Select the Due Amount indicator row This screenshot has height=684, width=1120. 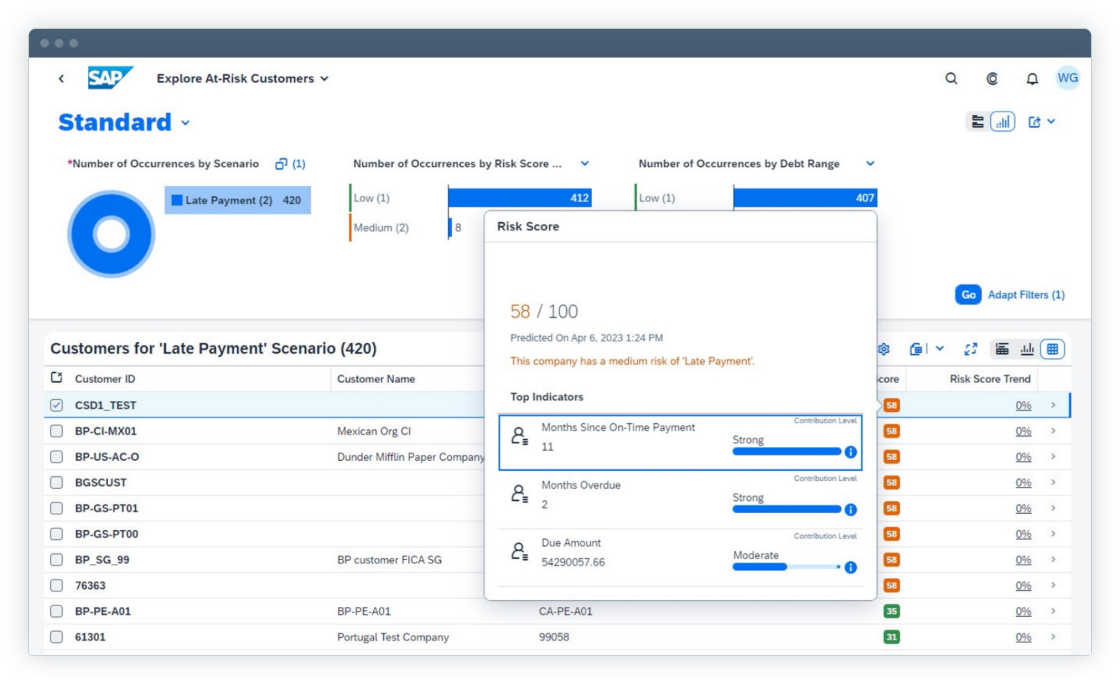pyautogui.click(x=680, y=558)
